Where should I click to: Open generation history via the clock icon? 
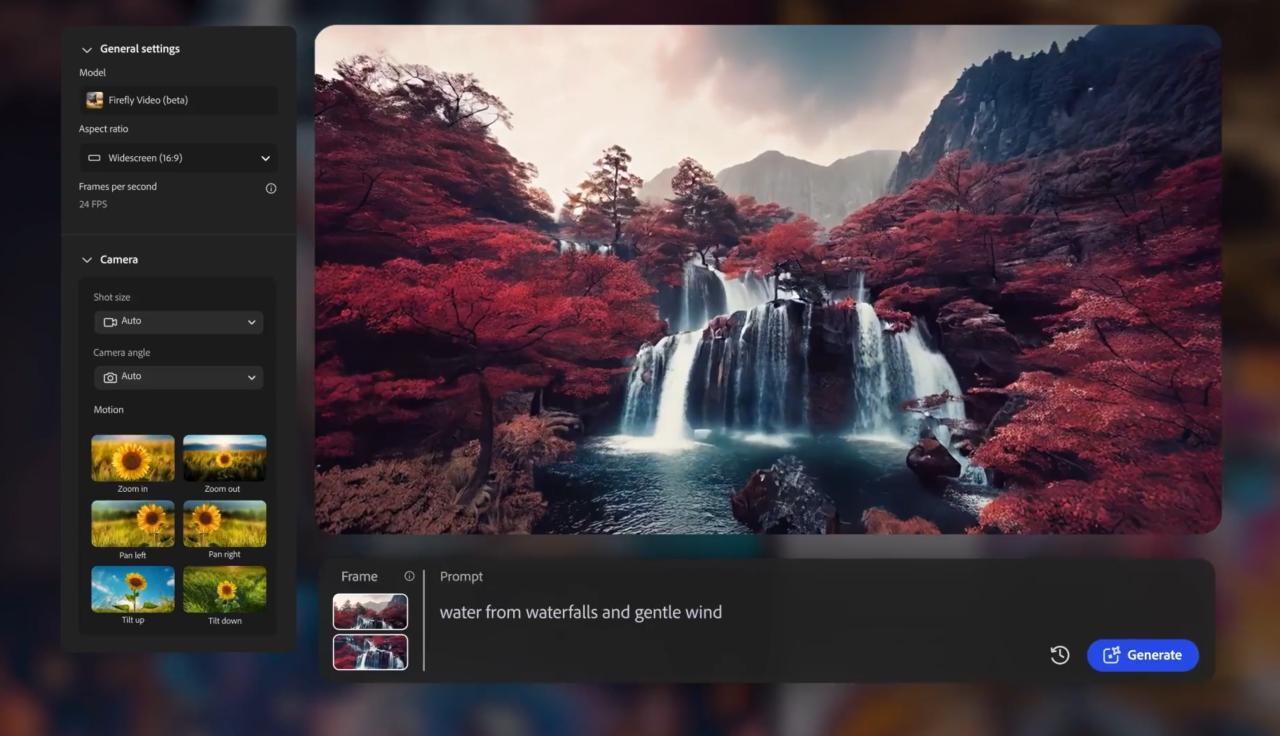click(1059, 655)
